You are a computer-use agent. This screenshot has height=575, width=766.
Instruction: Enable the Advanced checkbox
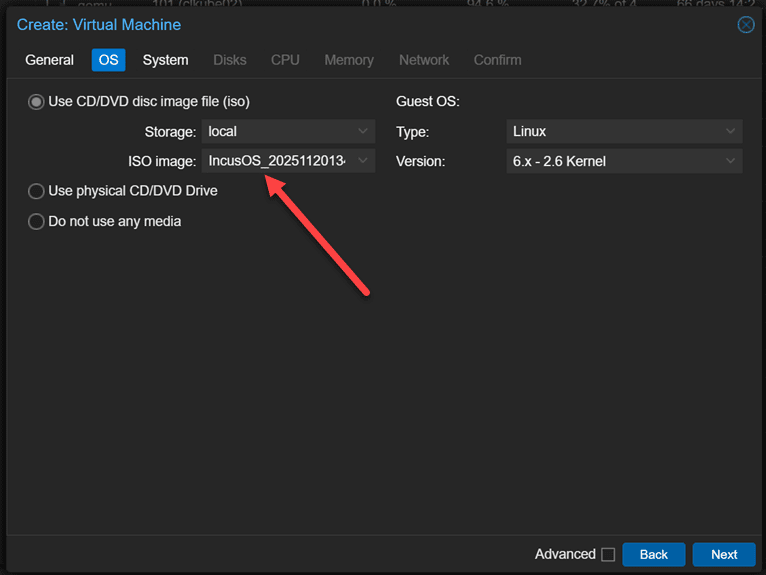point(608,554)
